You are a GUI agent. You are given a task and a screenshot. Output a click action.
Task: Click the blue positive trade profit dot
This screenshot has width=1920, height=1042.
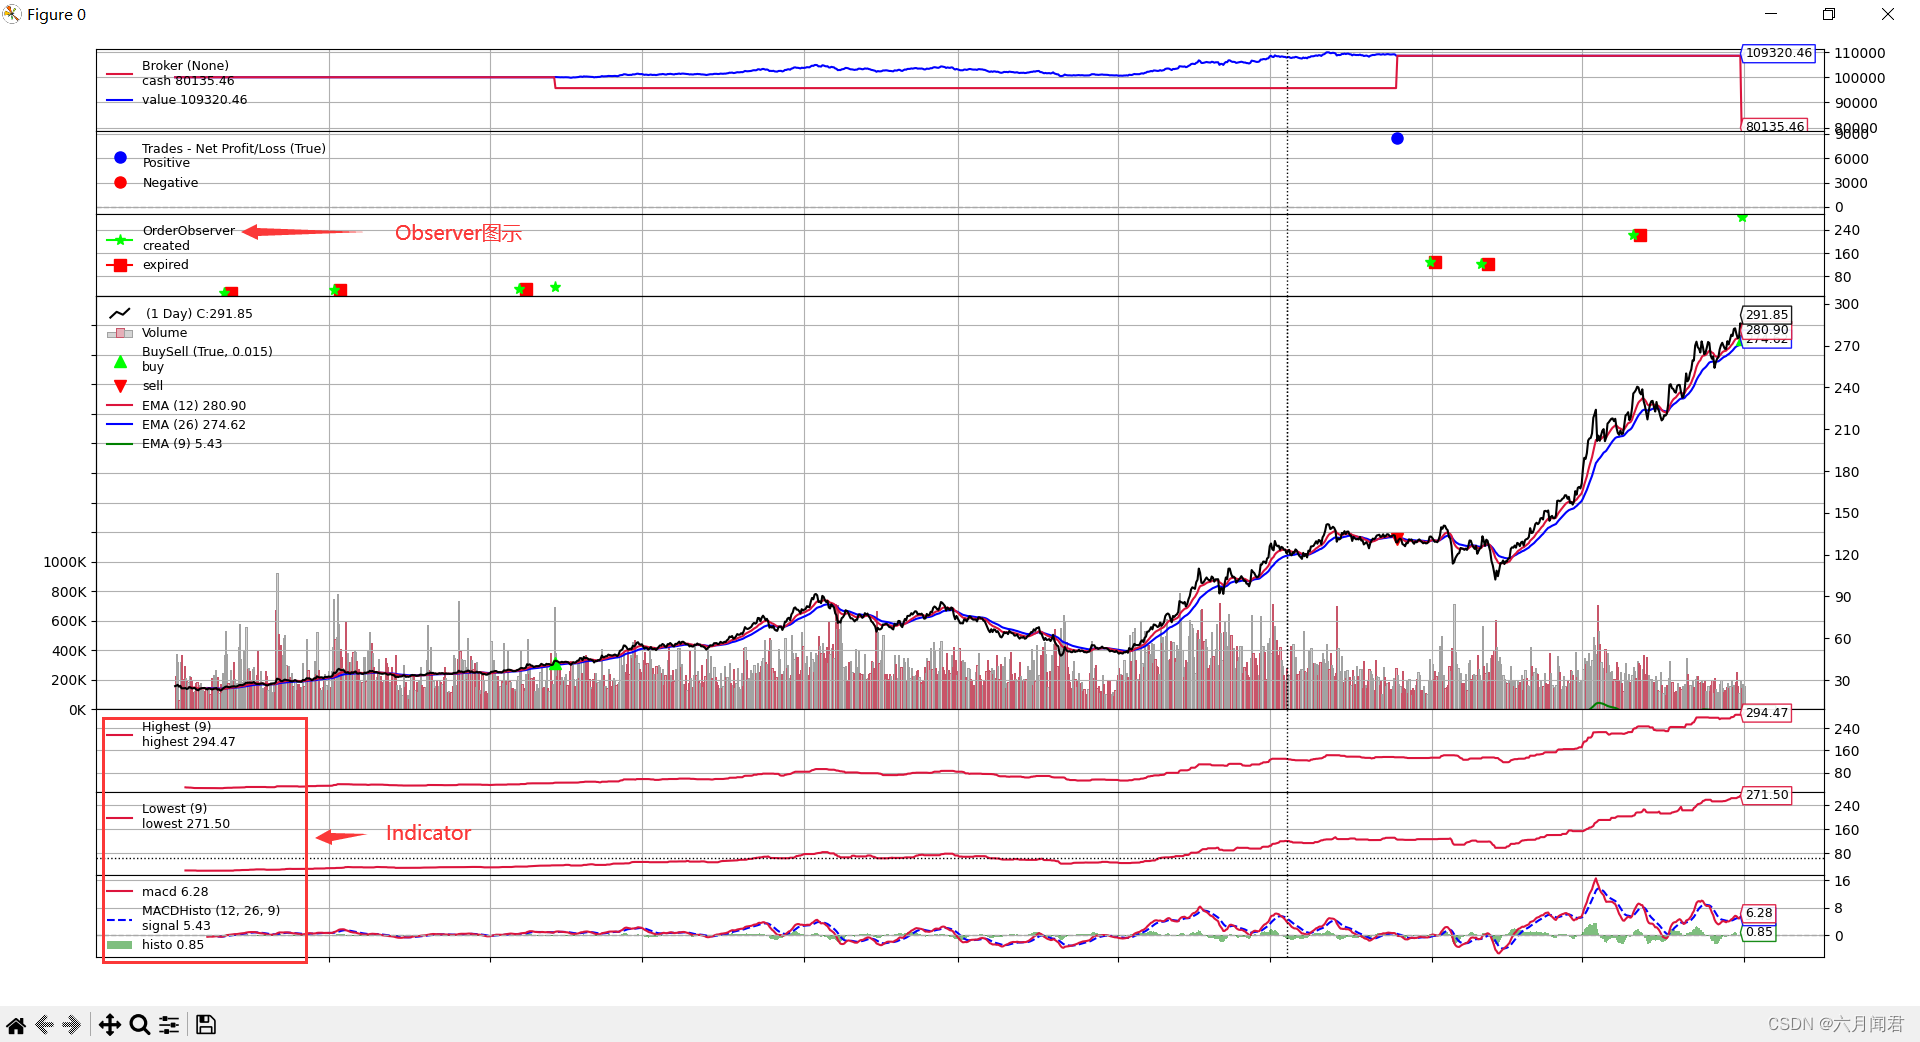click(1397, 138)
